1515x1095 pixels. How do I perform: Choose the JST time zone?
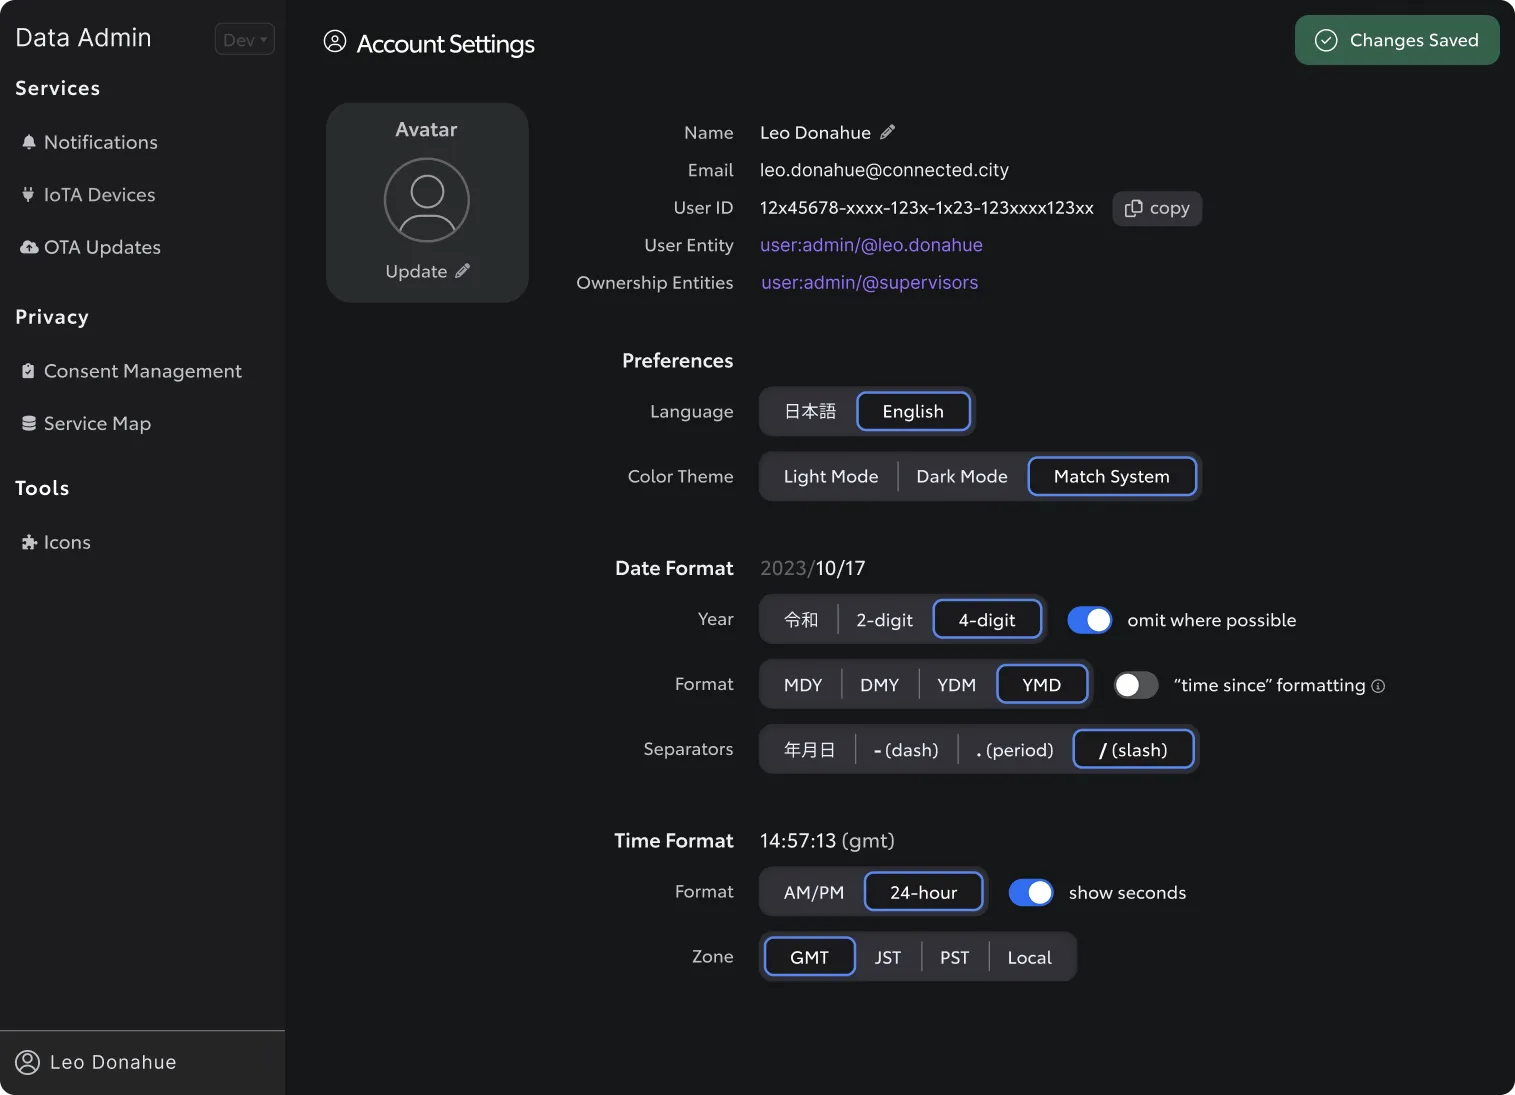pos(888,957)
